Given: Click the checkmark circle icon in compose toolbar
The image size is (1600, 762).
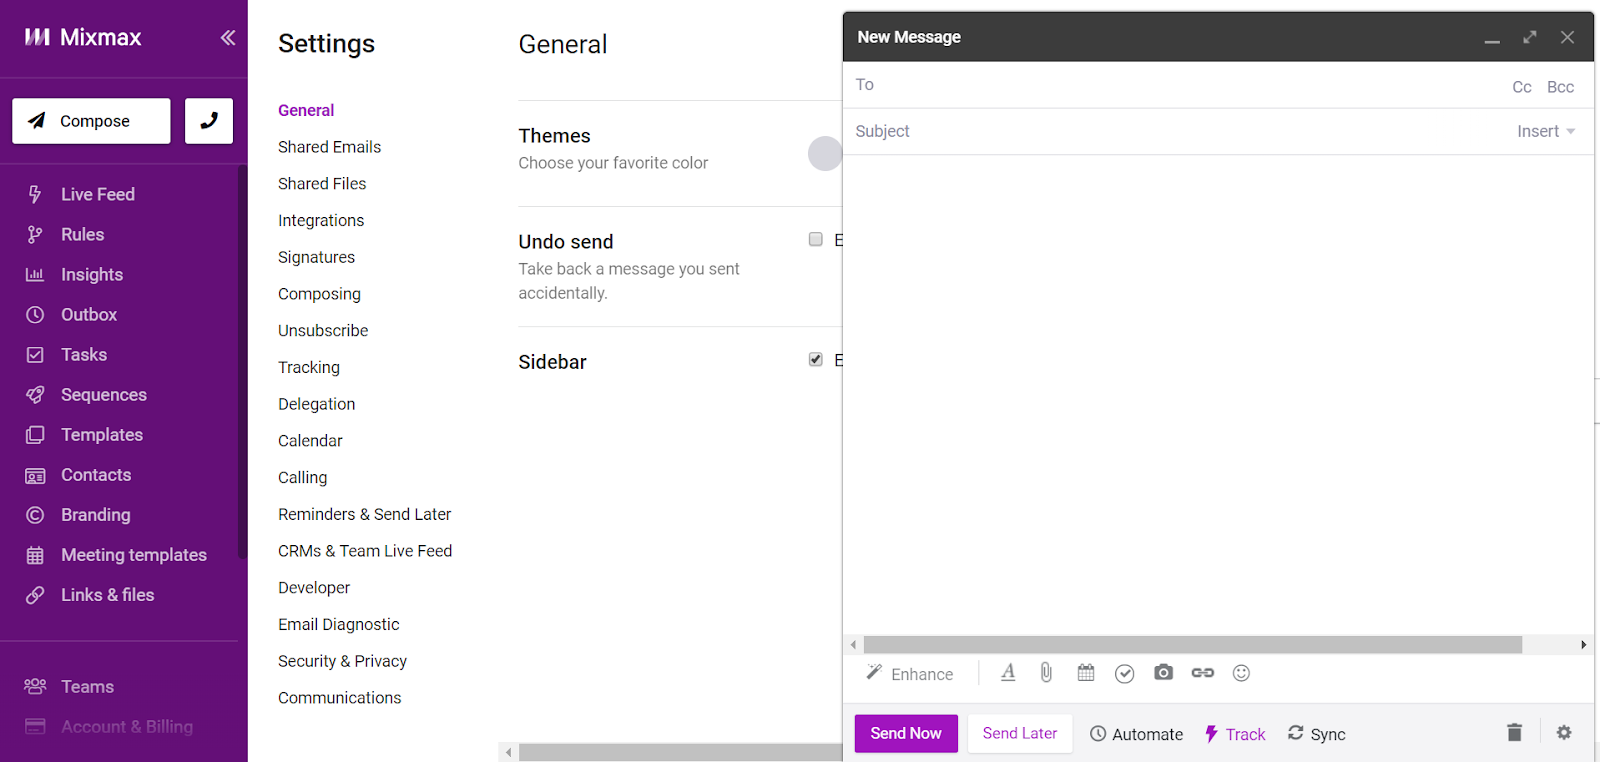Looking at the screenshot, I should (1125, 673).
